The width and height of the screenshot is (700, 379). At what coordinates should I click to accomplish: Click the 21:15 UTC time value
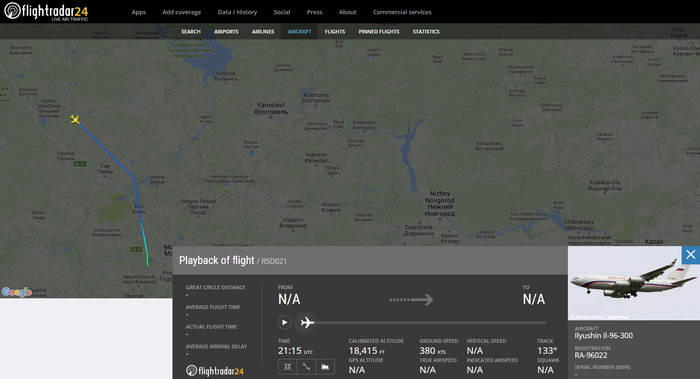(x=296, y=351)
